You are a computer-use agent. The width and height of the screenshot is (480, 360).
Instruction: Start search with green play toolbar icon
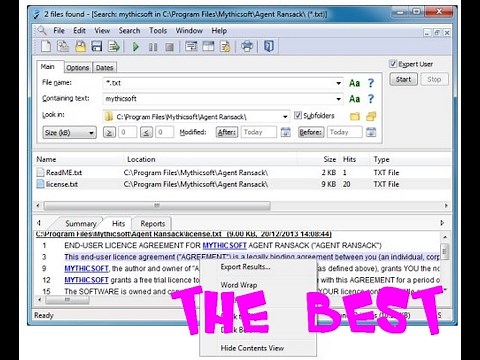(136, 46)
